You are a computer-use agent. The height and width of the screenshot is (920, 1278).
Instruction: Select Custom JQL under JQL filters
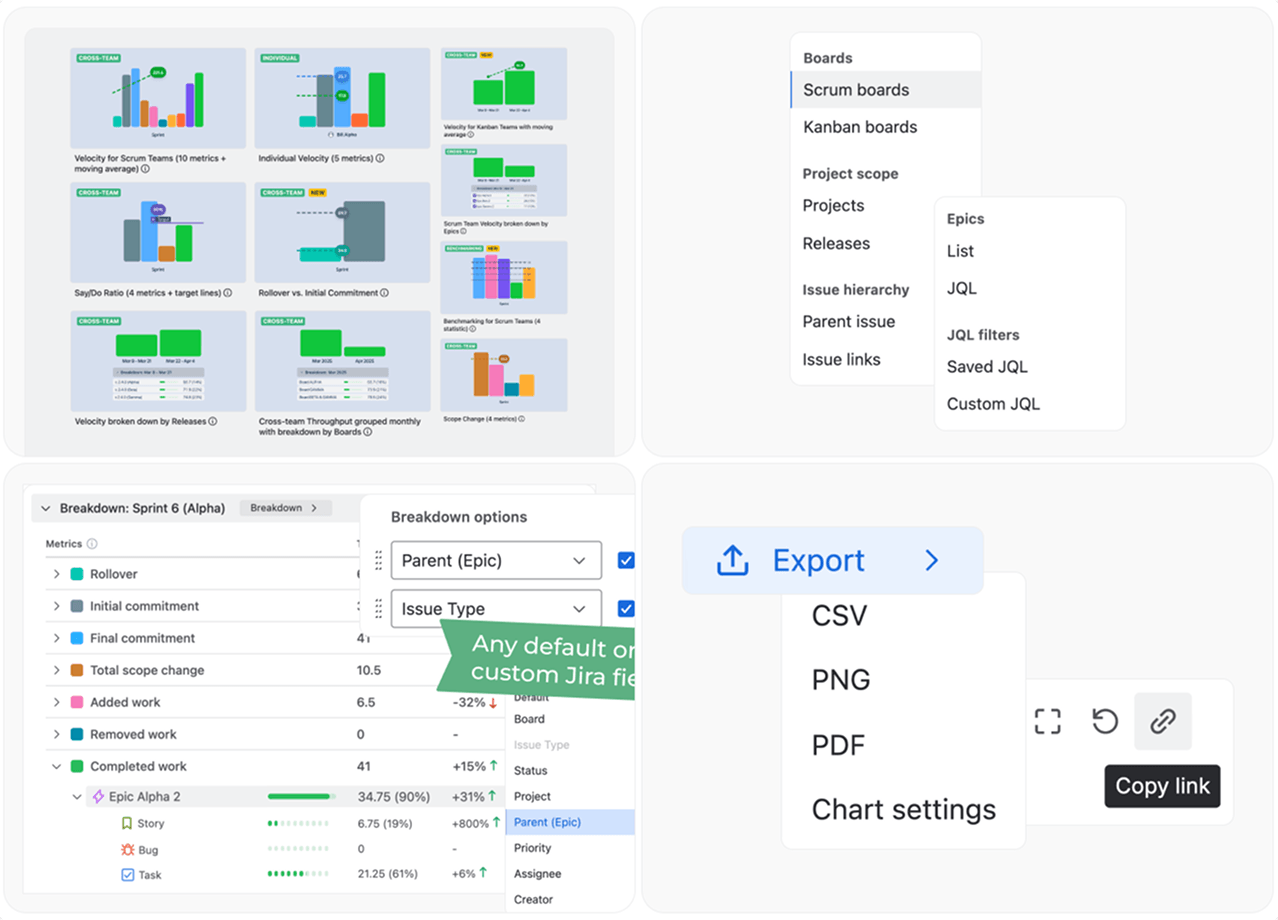click(993, 404)
